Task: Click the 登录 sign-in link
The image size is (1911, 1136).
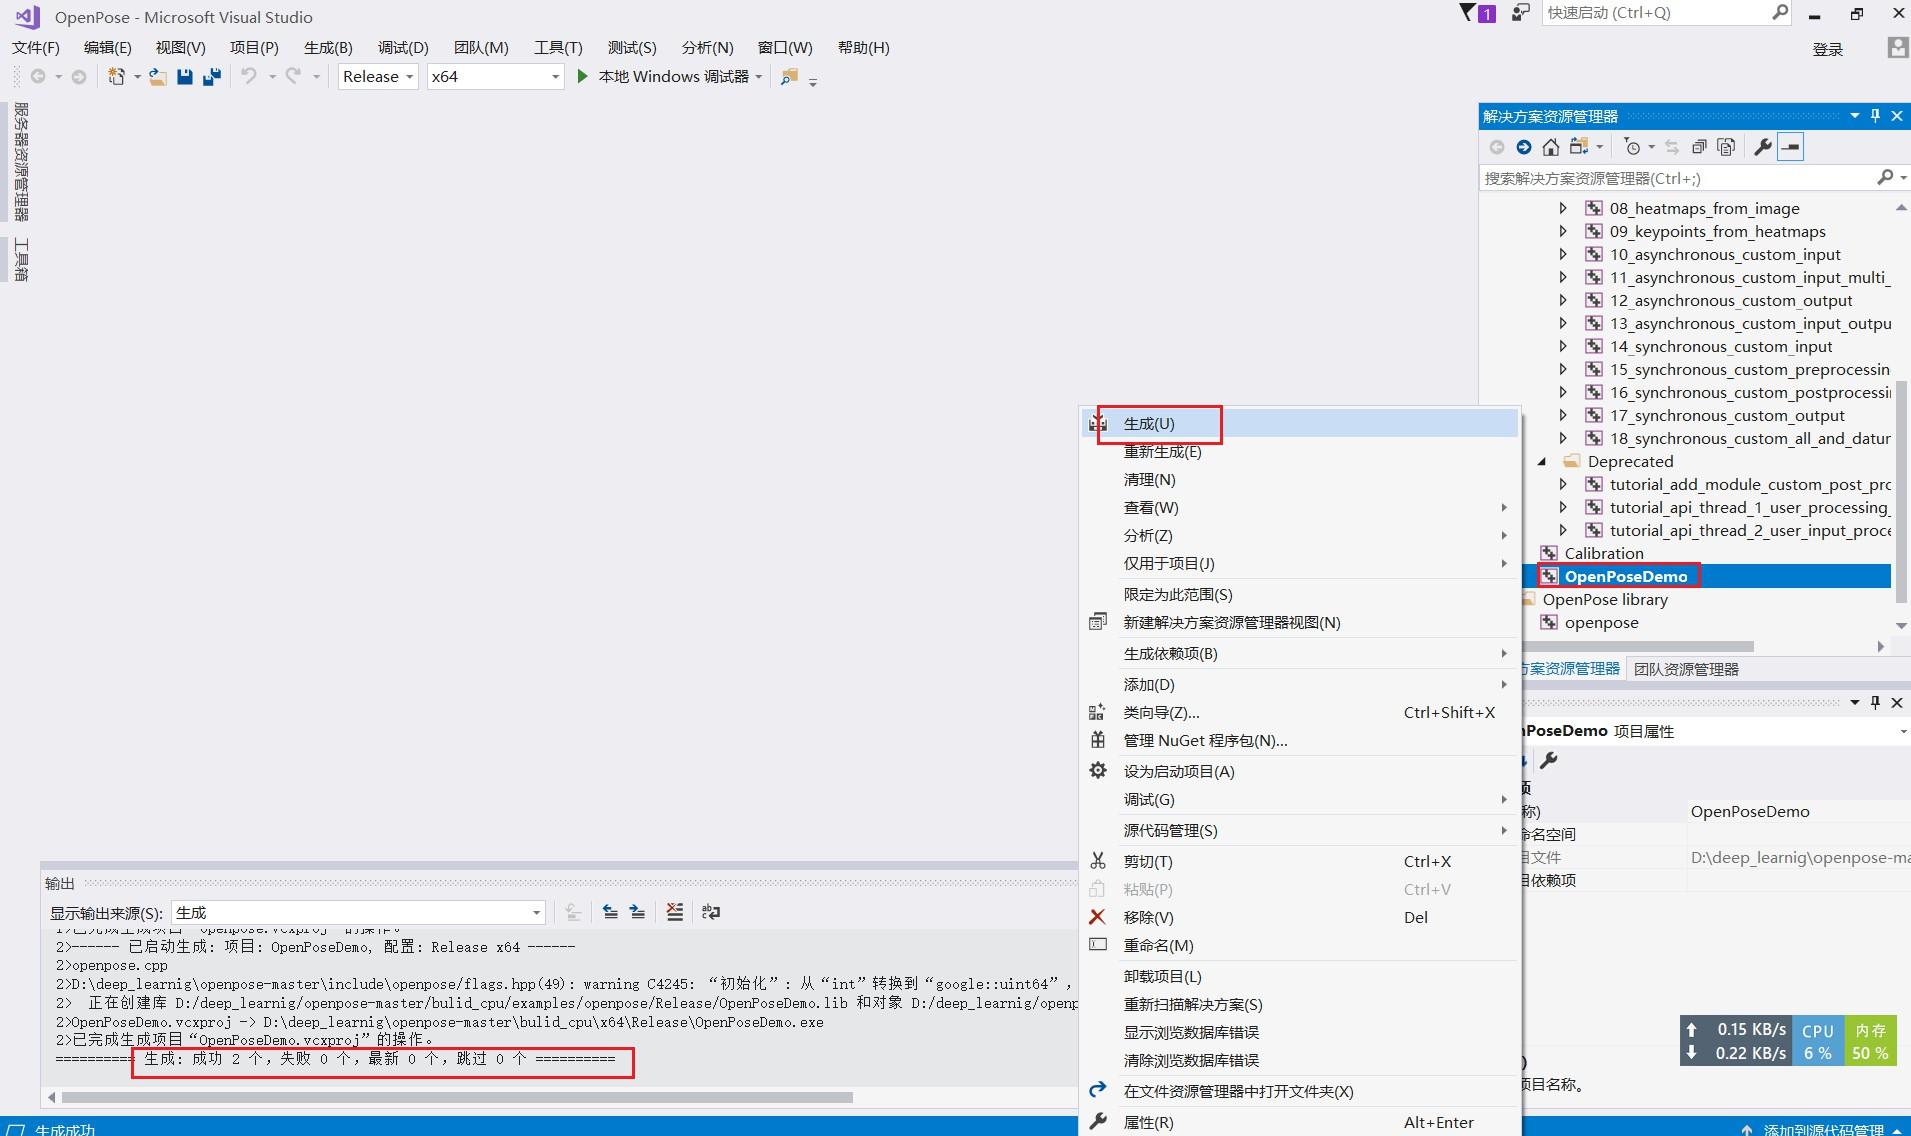Action: click(x=1829, y=49)
